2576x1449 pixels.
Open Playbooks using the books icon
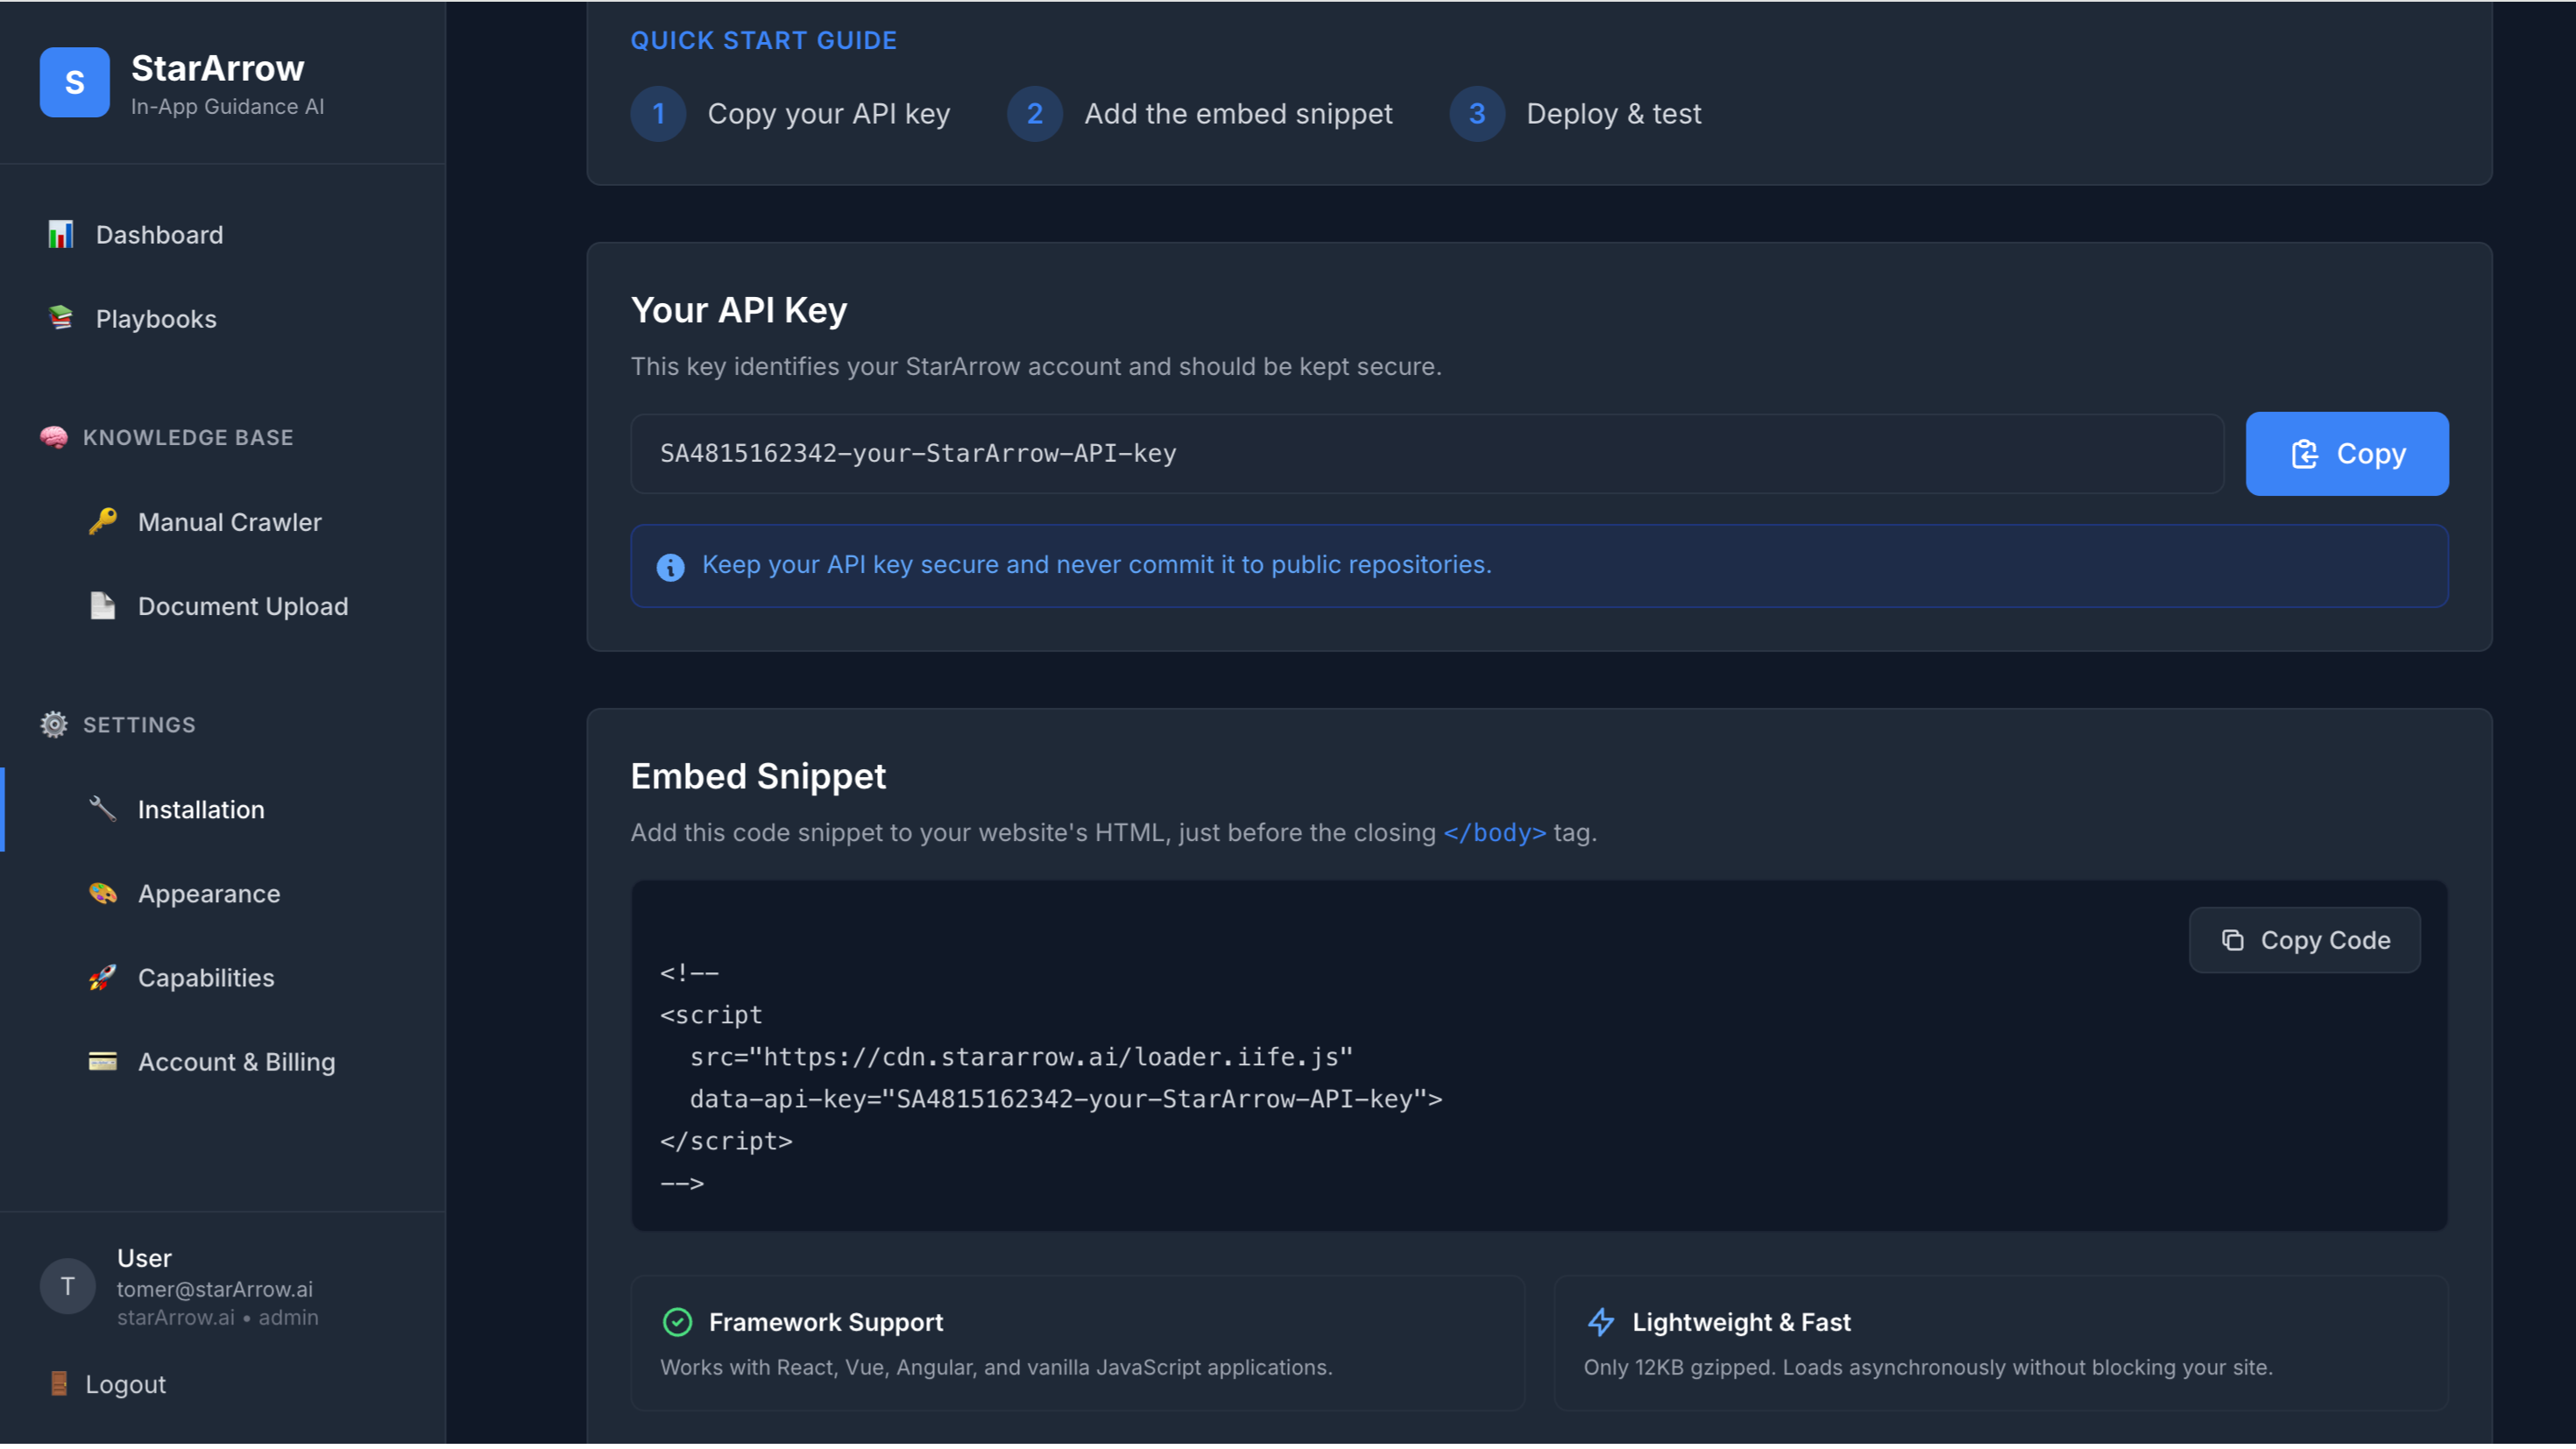[61, 318]
